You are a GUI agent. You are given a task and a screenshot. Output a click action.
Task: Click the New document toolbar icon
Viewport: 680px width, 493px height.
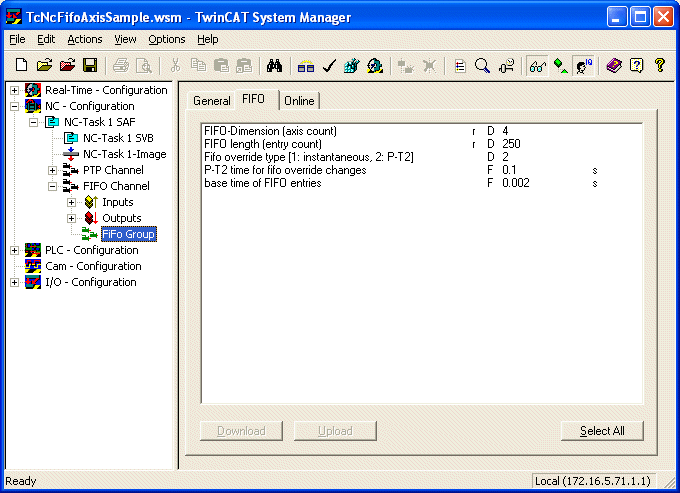pos(21,66)
